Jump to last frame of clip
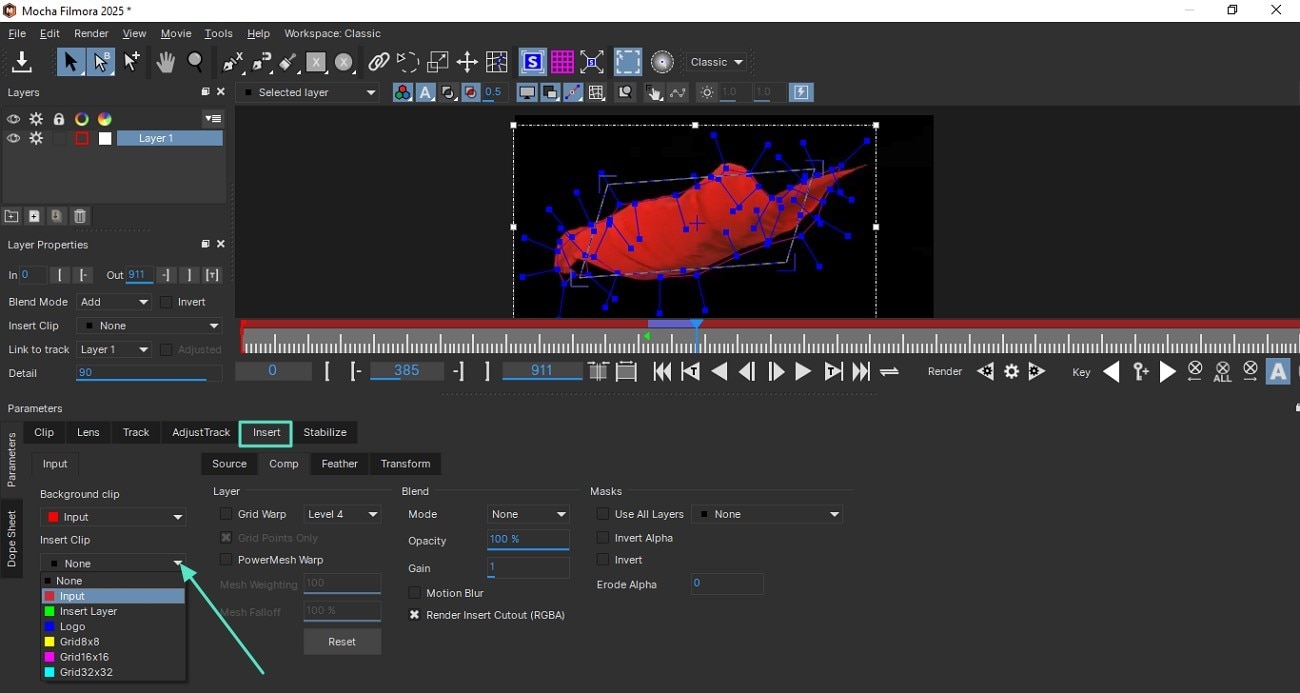The width and height of the screenshot is (1300, 693). click(x=861, y=372)
